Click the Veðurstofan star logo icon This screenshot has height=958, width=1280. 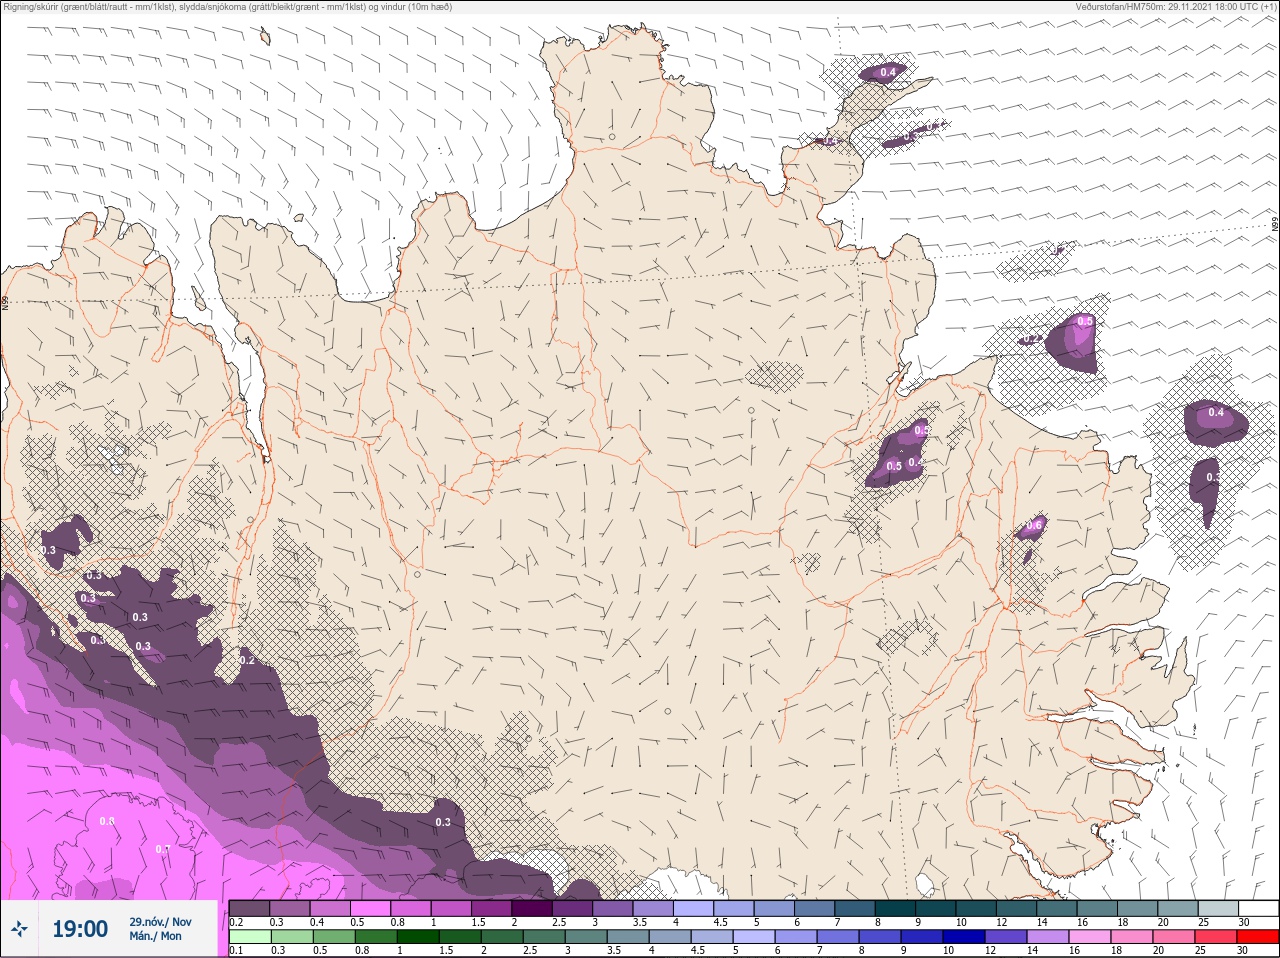coord(19,929)
